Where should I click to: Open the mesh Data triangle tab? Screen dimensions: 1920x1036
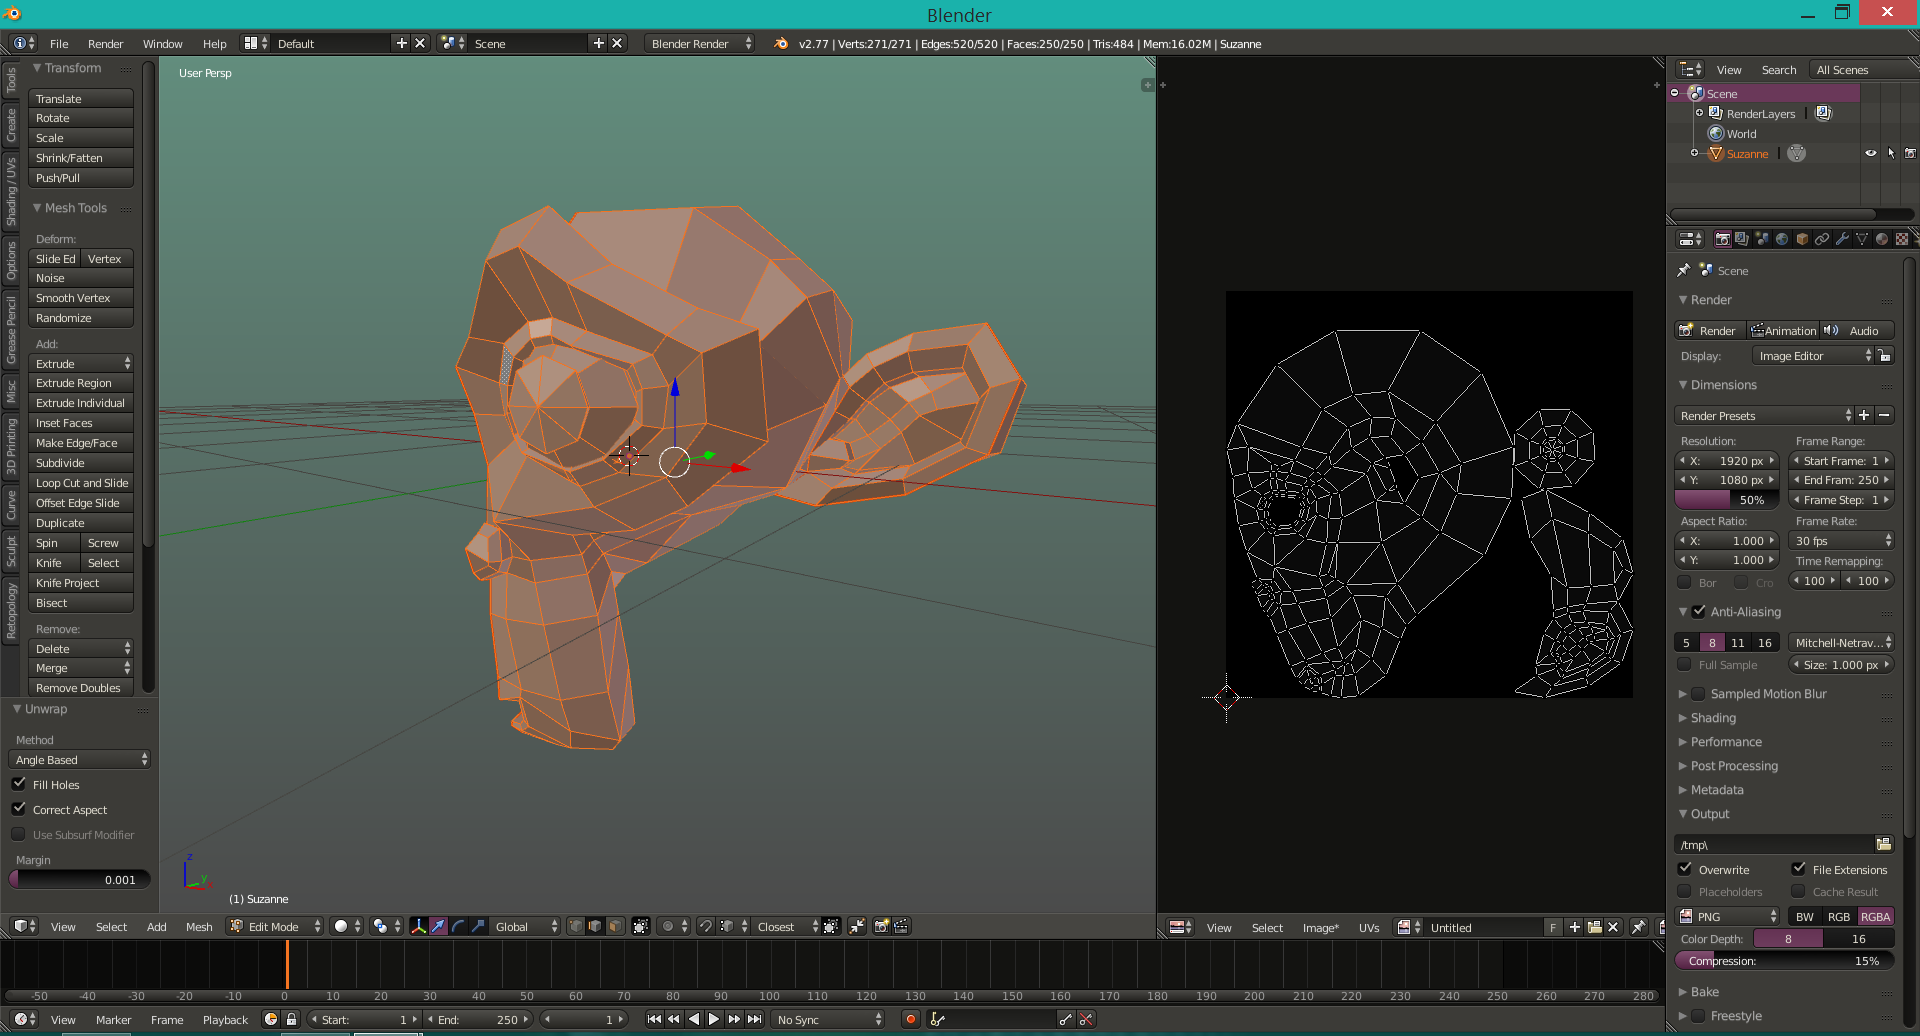[x=1862, y=239]
